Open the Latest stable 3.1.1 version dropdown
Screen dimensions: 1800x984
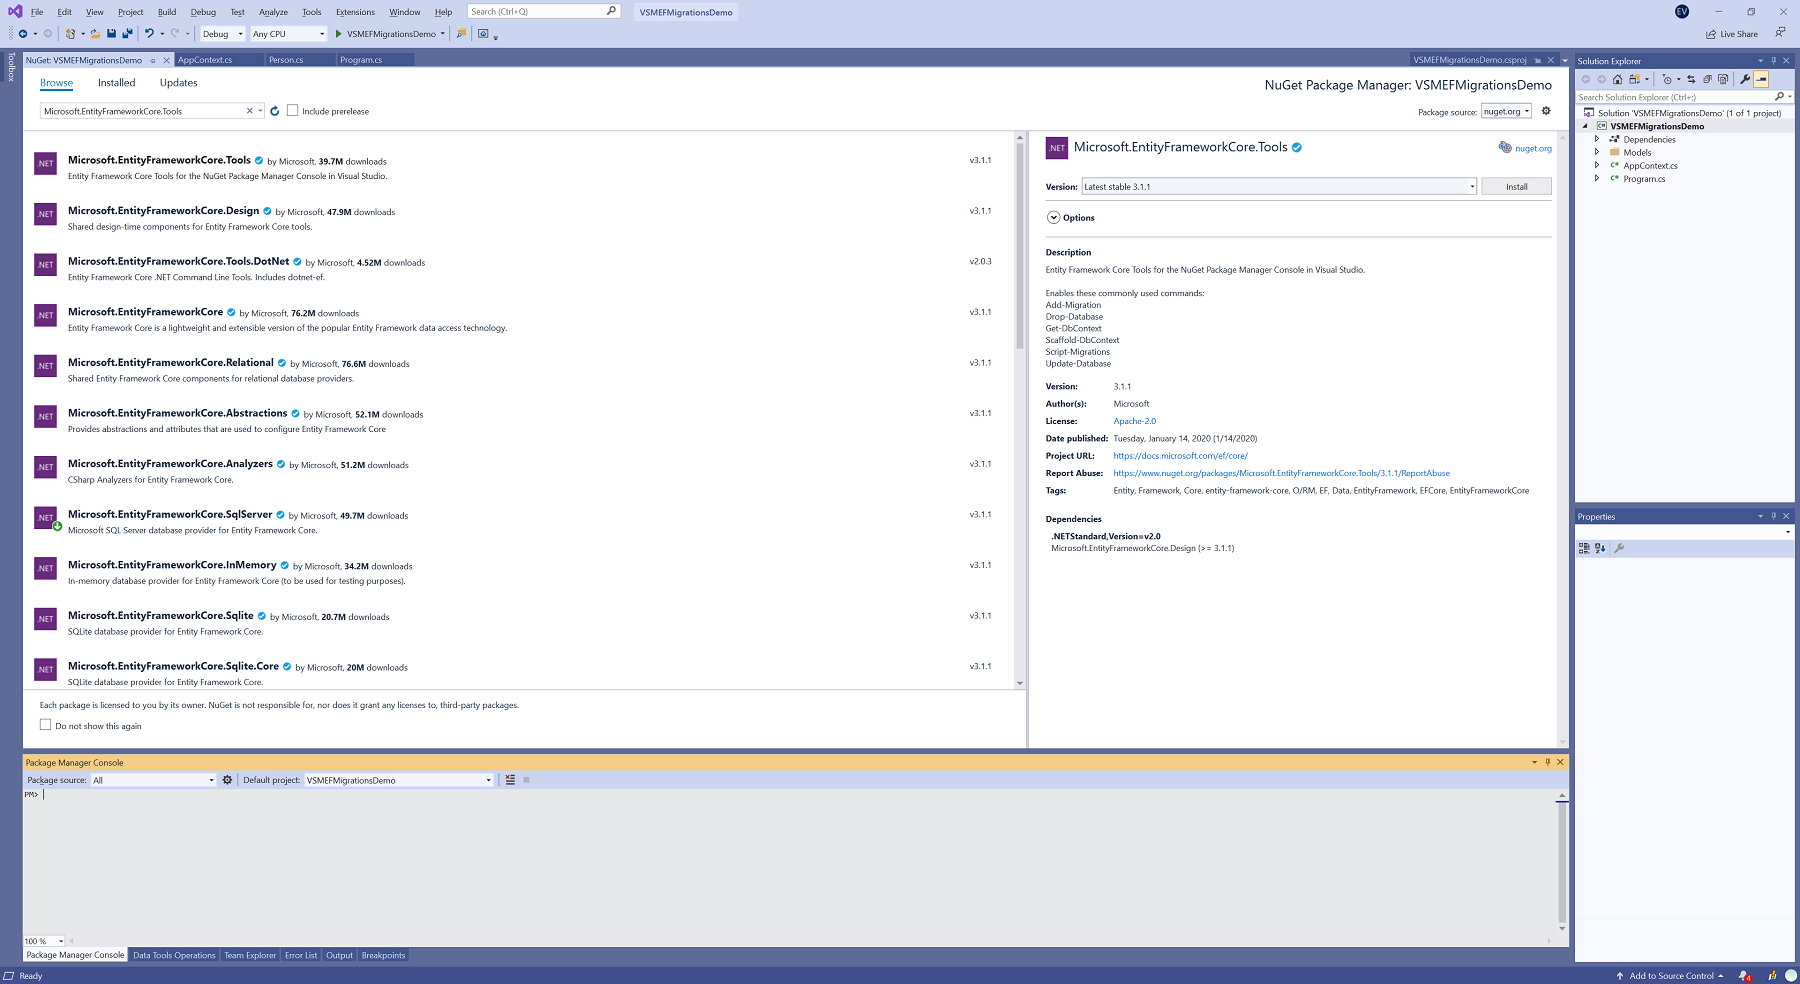click(x=1278, y=187)
